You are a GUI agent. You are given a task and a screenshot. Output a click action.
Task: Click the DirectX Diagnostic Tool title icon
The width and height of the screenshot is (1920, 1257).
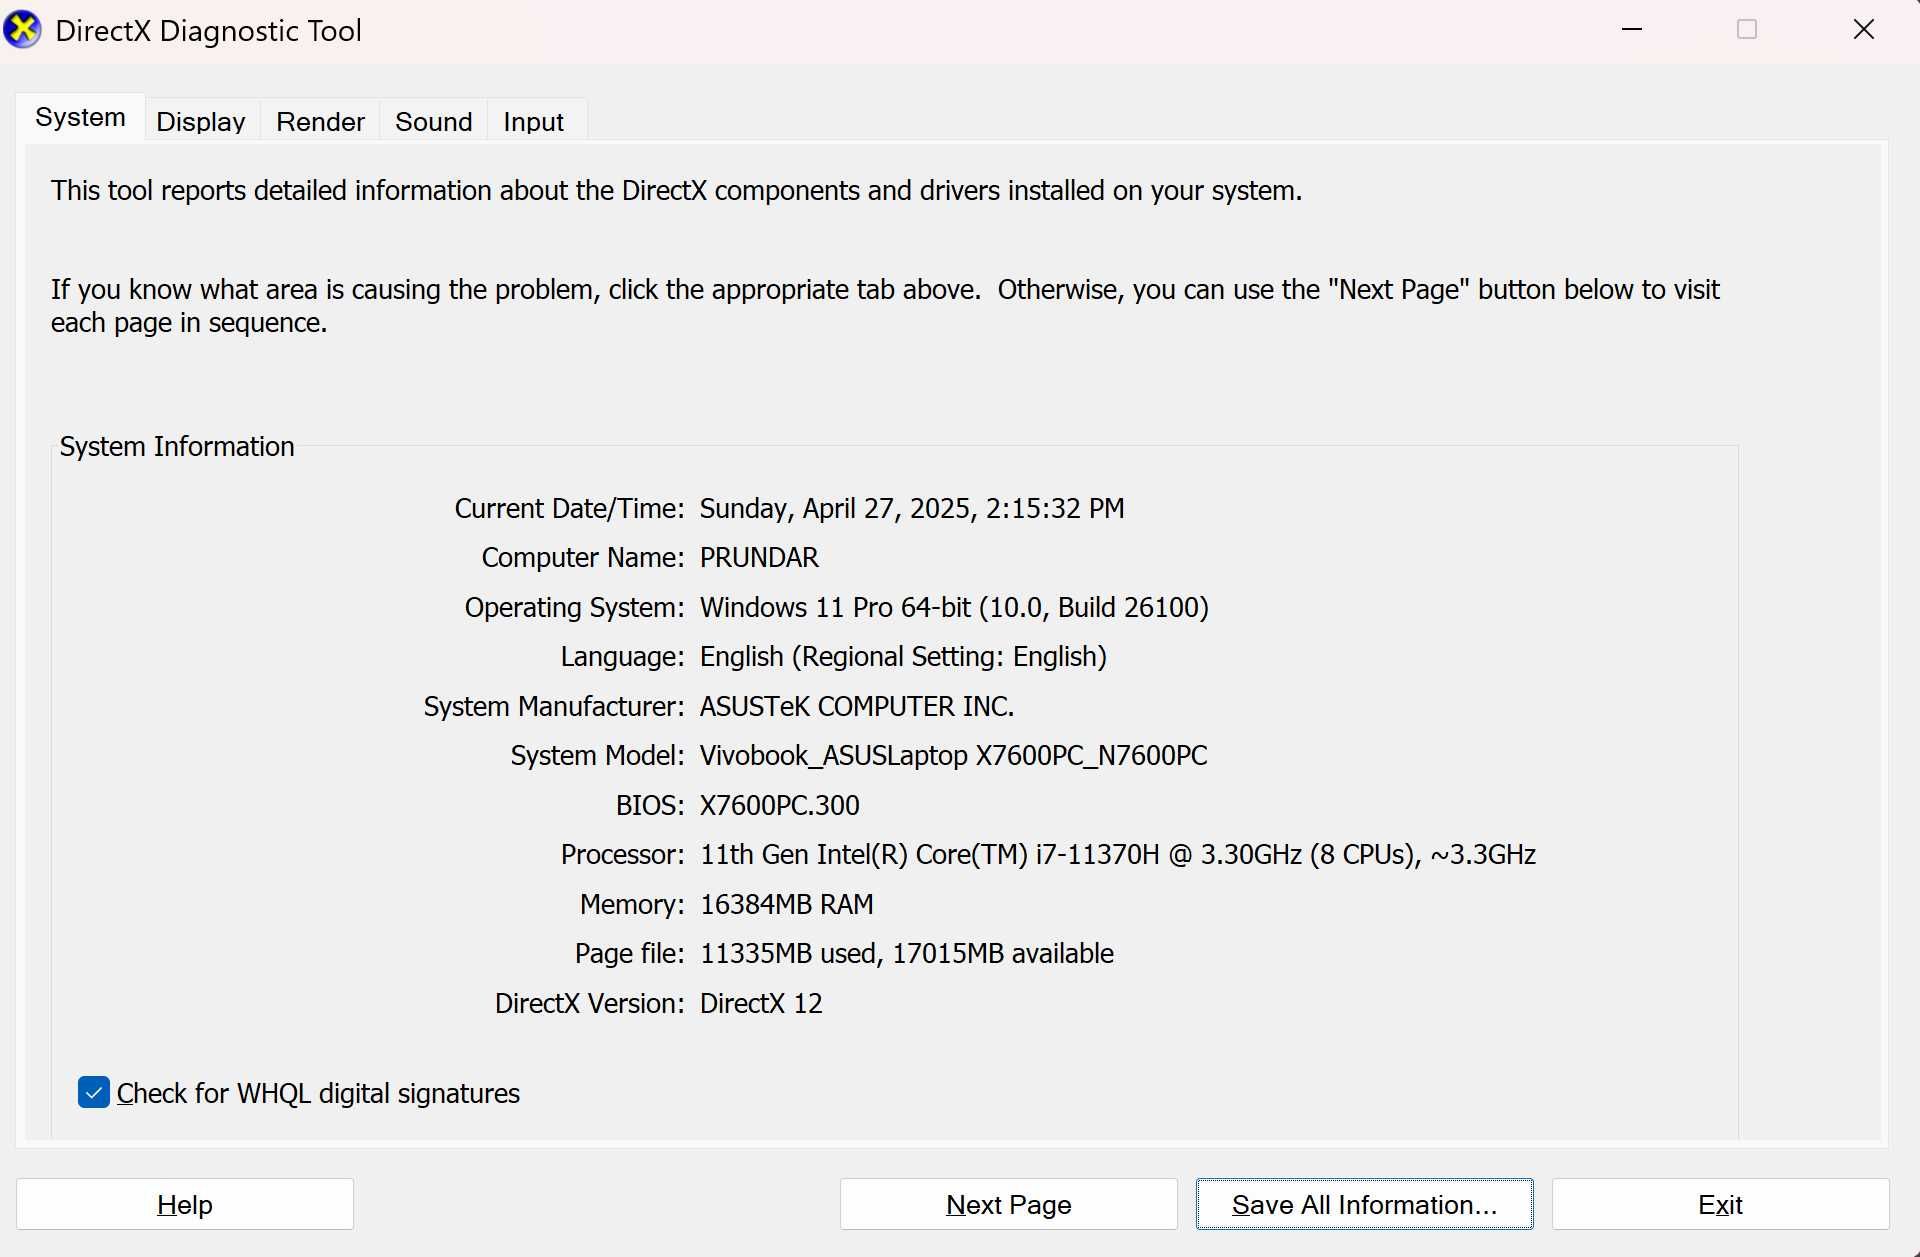coord(22,30)
